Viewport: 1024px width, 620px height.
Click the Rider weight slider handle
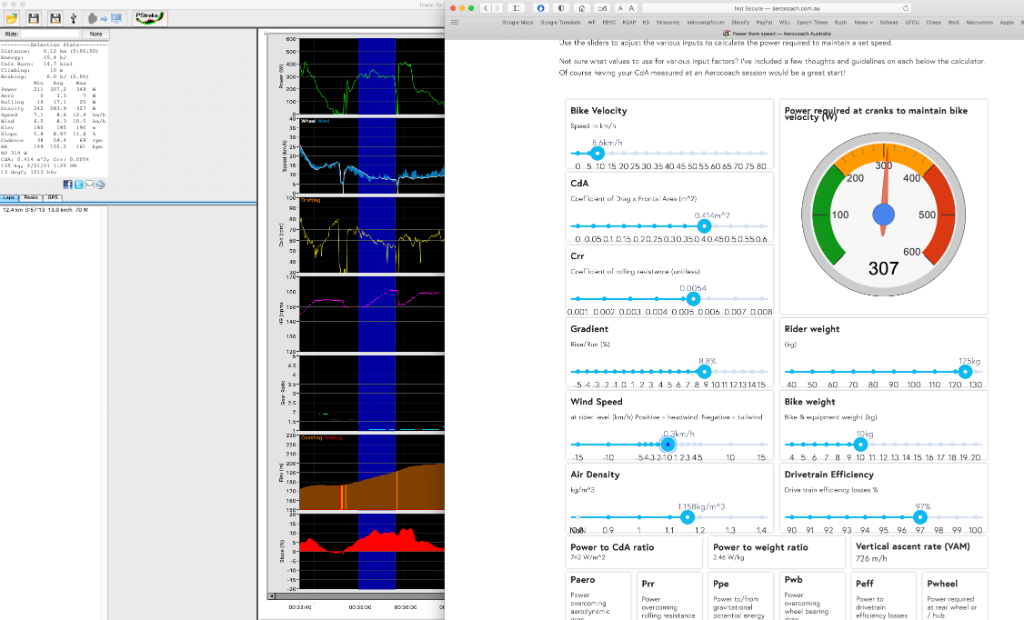pos(964,371)
